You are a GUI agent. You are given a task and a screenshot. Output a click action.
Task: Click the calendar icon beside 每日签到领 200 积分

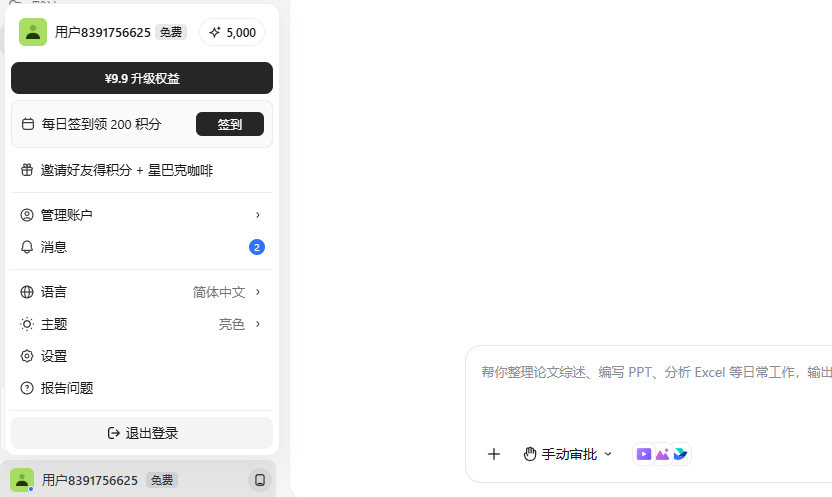pos(28,124)
